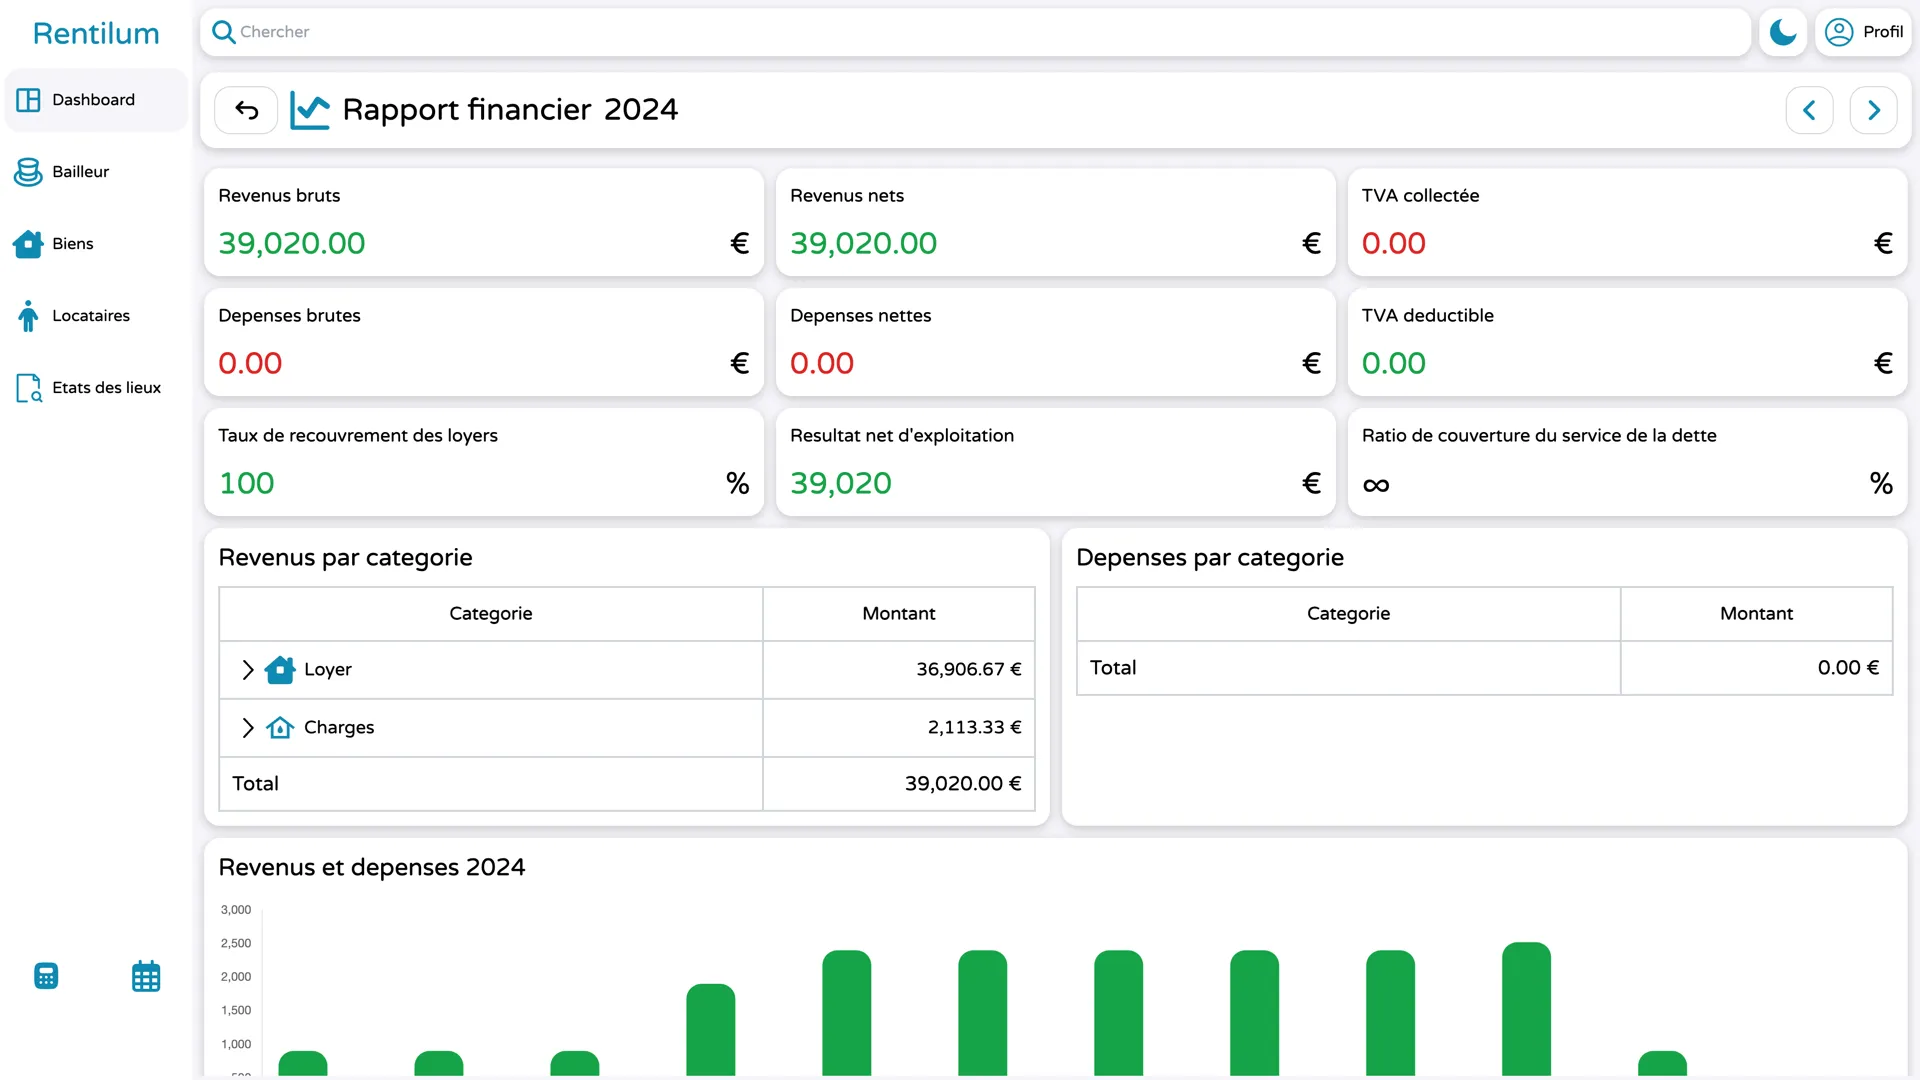
Task: Click the Etats des lieux document icon
Action: coord(28,388)
